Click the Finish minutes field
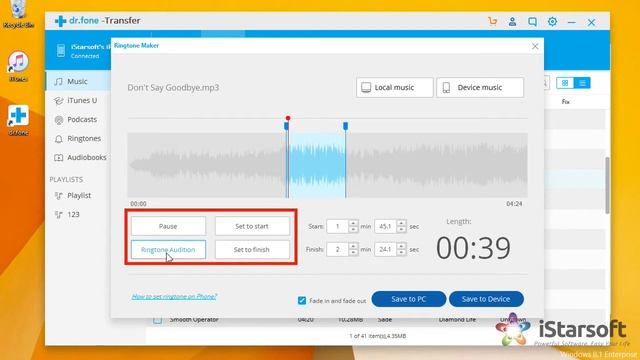This screenshot has height=360, width=640. coord(338,249)
